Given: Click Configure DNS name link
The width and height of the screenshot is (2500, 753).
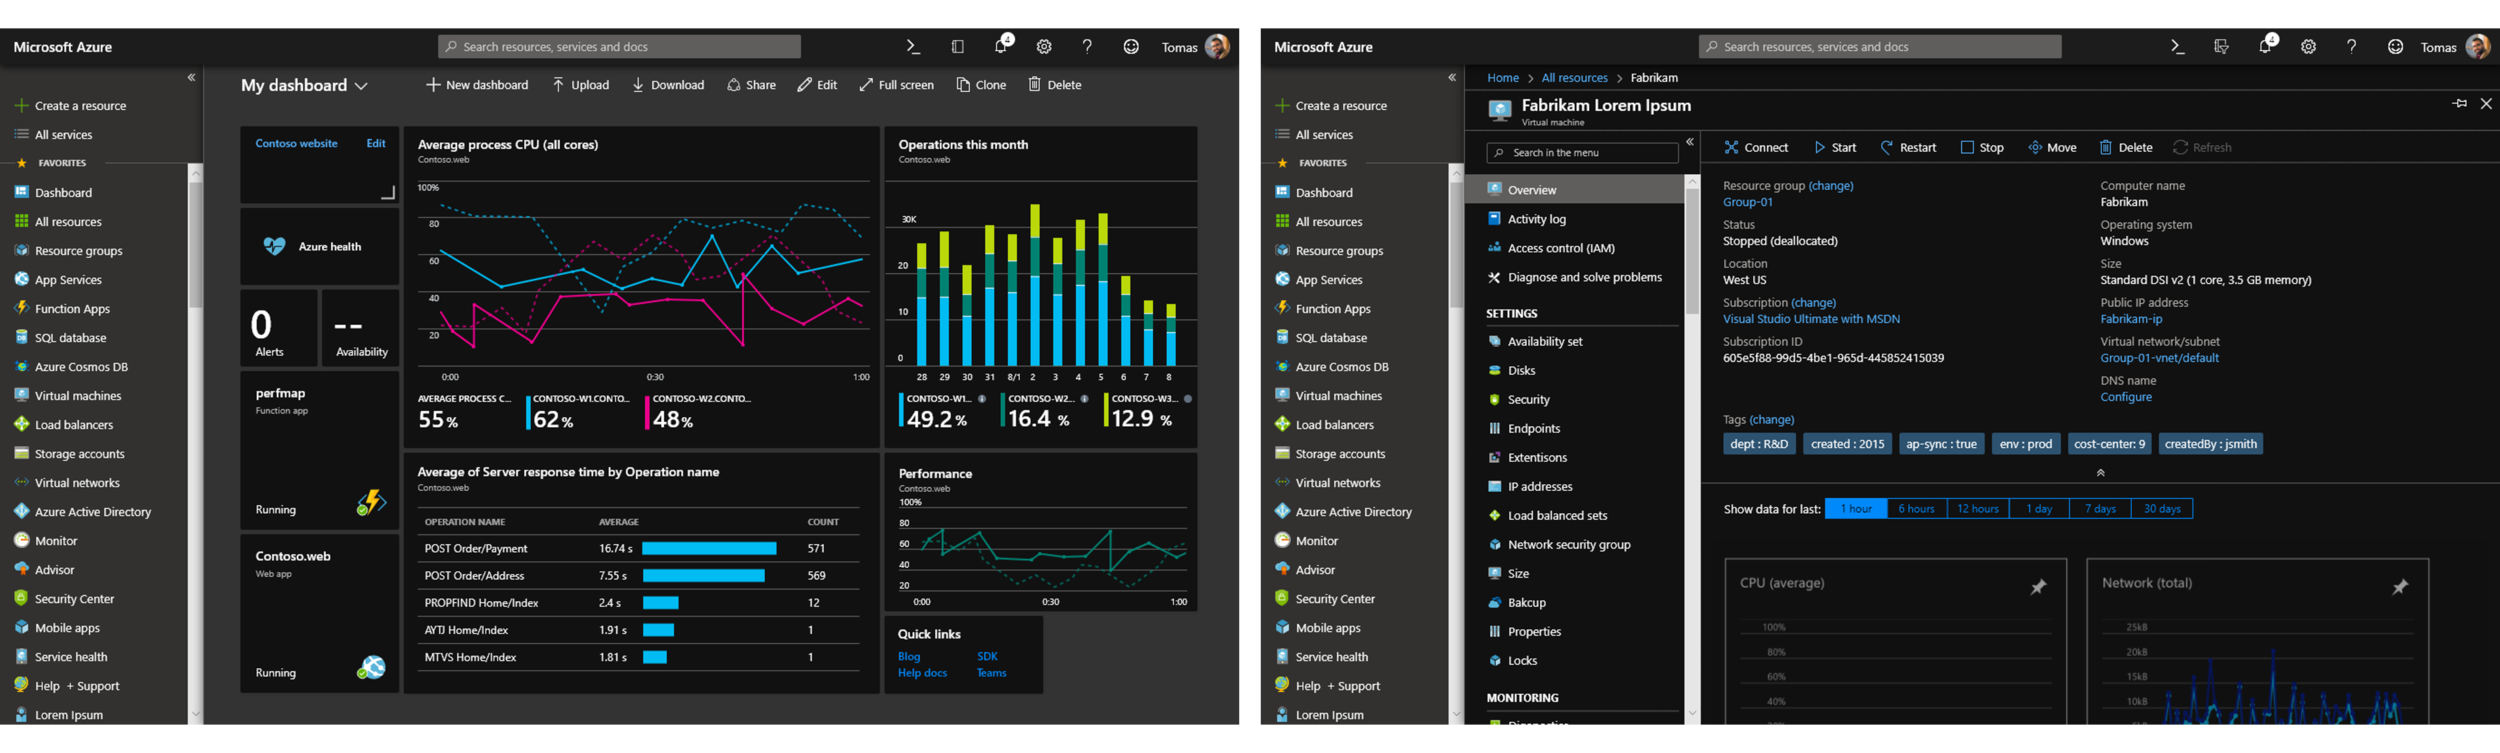Looking at the screenshot, I should 2126,397.
